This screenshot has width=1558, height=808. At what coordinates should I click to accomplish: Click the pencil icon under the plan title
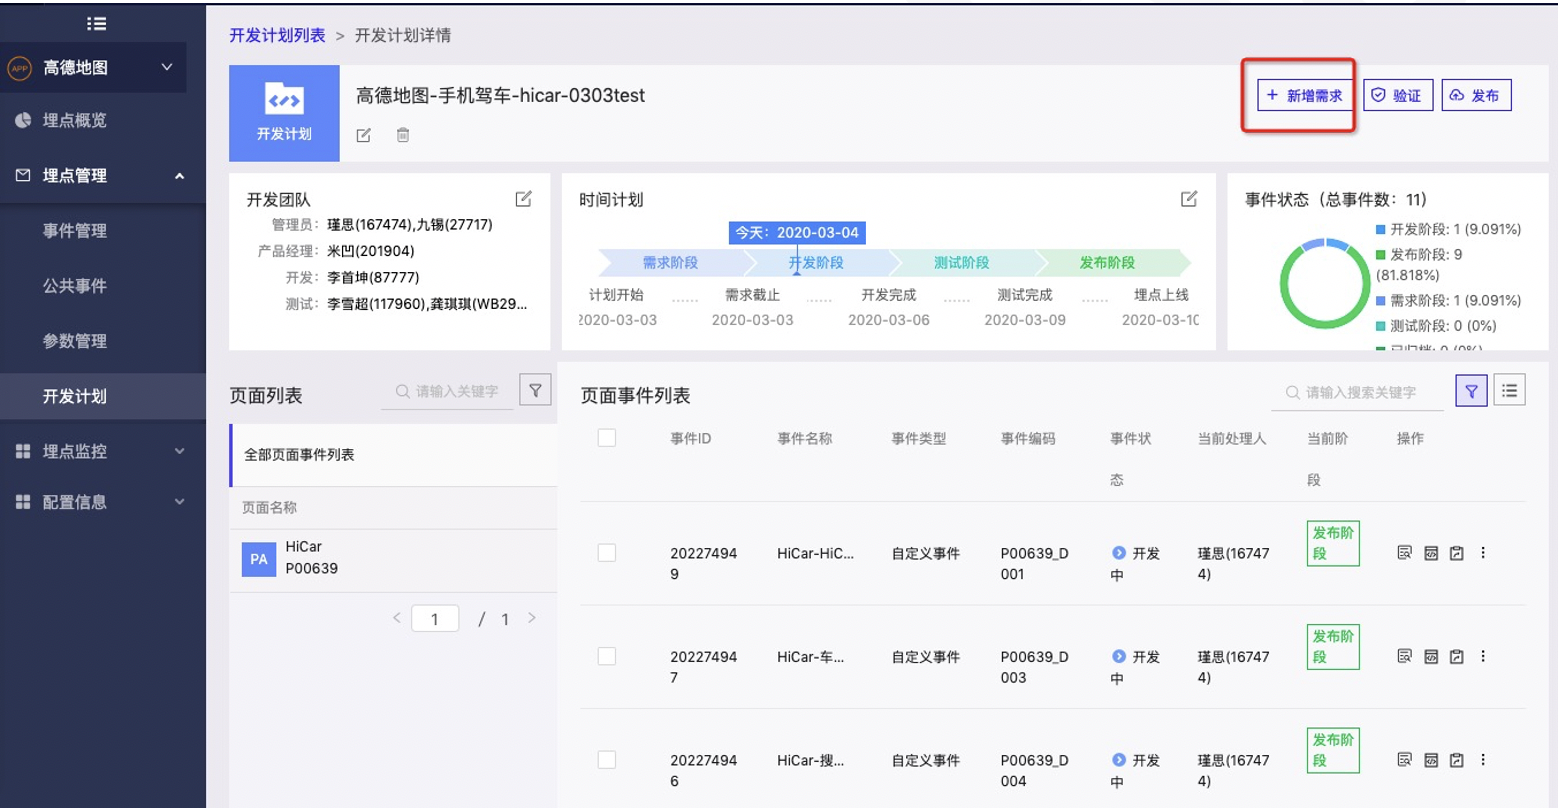click(x=364, y=135)
